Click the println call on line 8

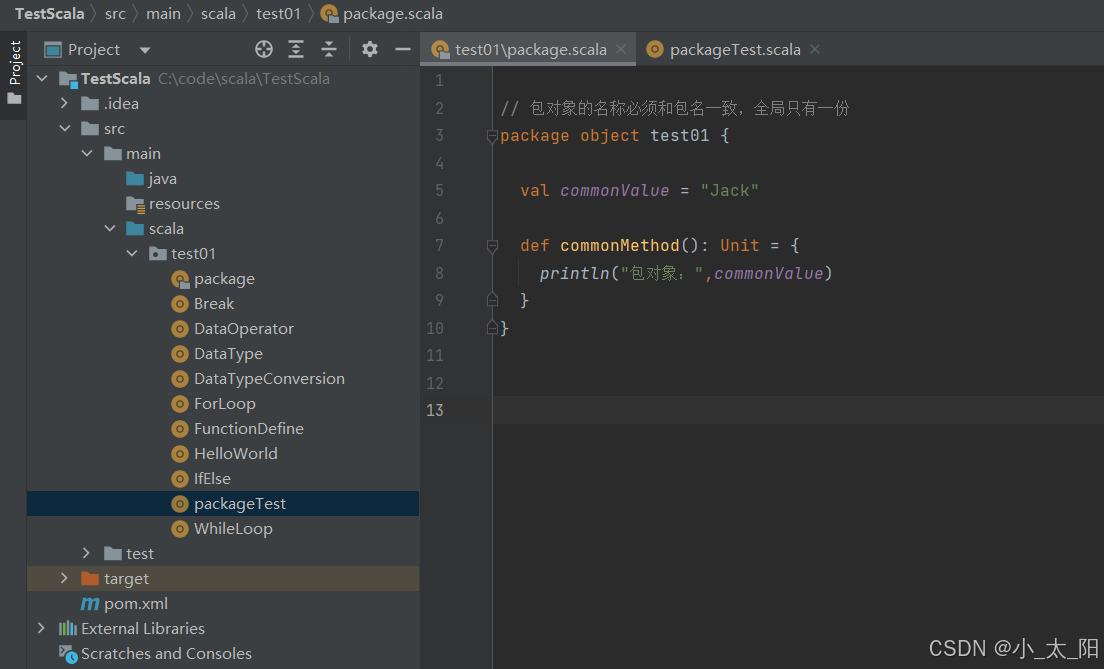click(x=575, y=273)
